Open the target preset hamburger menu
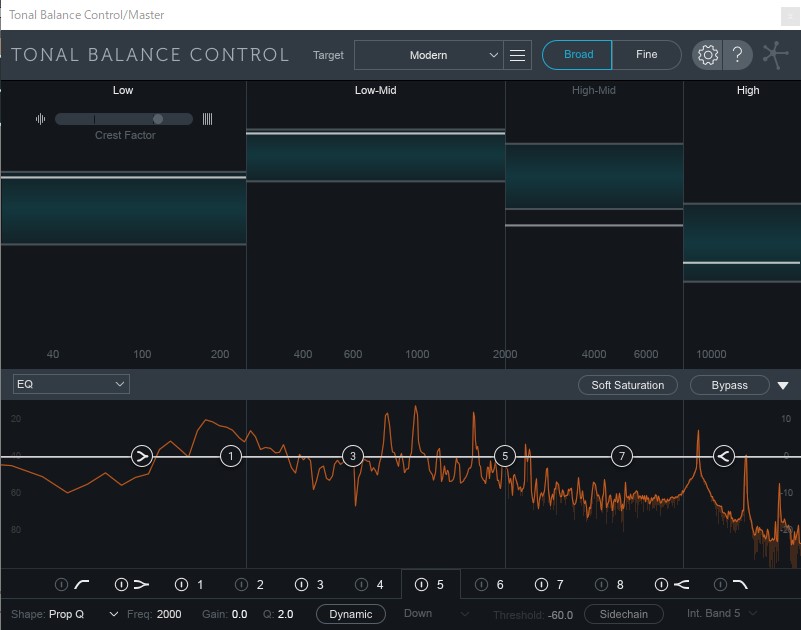Image resolution: width=801 pixels, height=630 pixels. tap(517, 55)
